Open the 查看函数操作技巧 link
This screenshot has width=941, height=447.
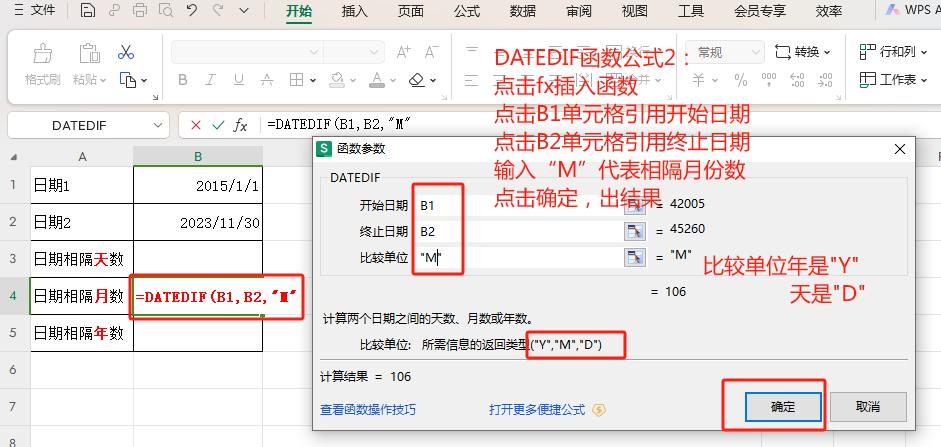click(368, 410)
